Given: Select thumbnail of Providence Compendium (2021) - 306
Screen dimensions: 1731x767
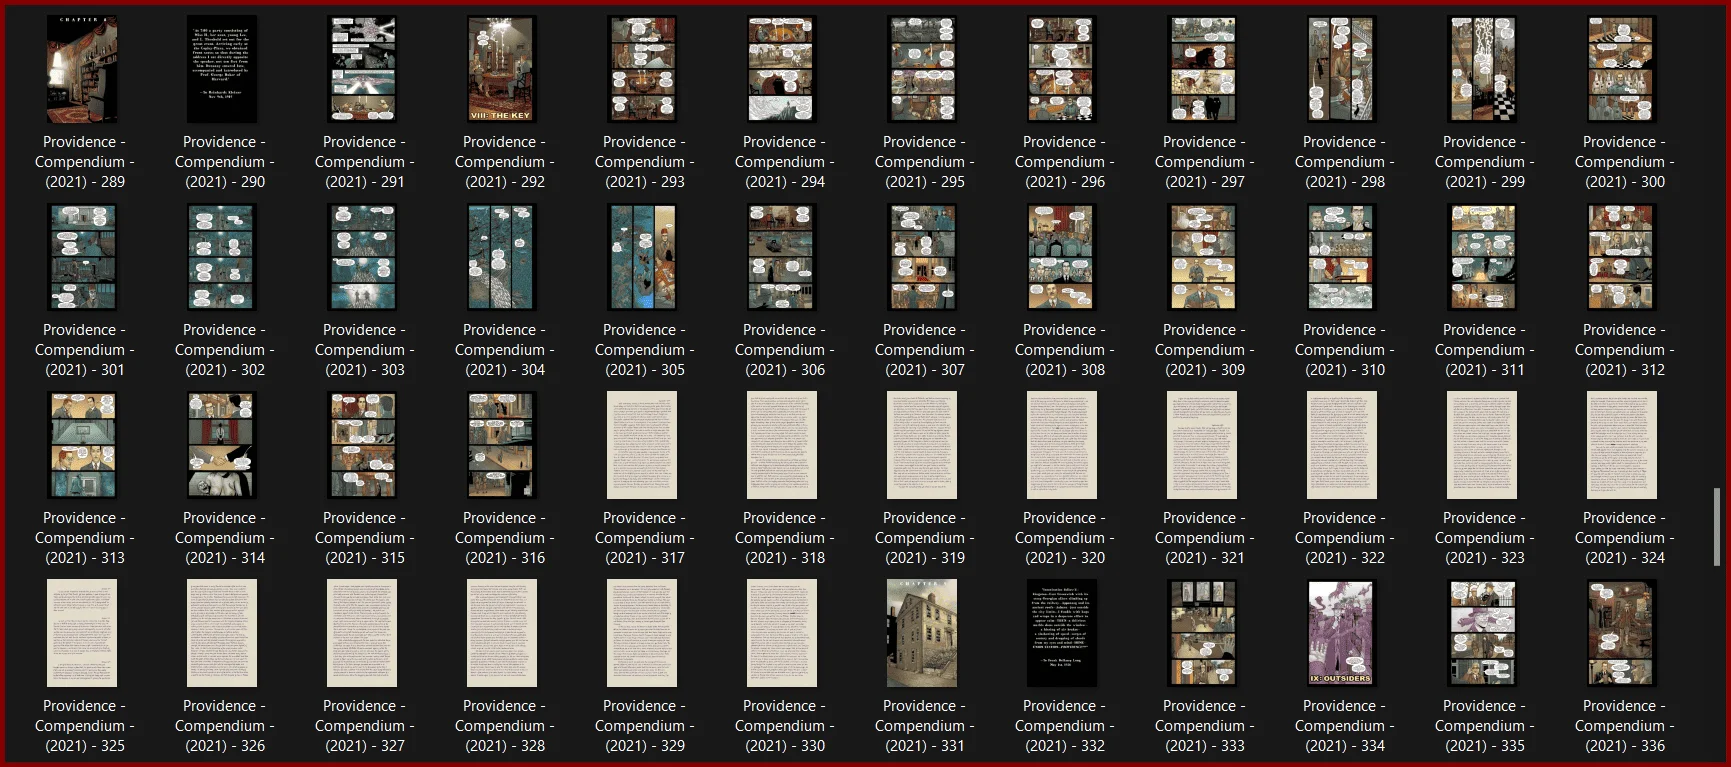Looking at the screenshot, I should coord(782,257).
